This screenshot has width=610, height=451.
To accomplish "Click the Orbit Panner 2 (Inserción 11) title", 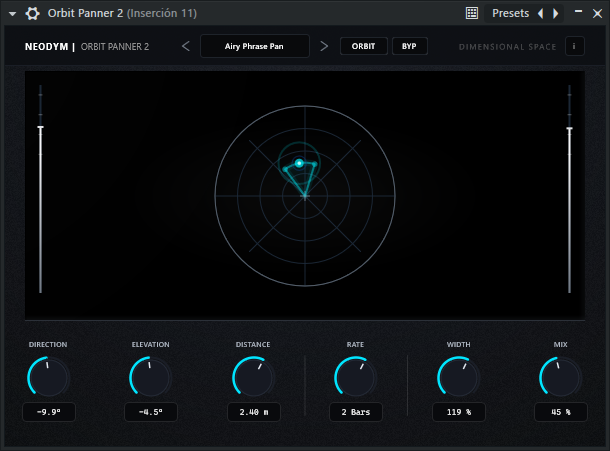I will pos(122,13).
